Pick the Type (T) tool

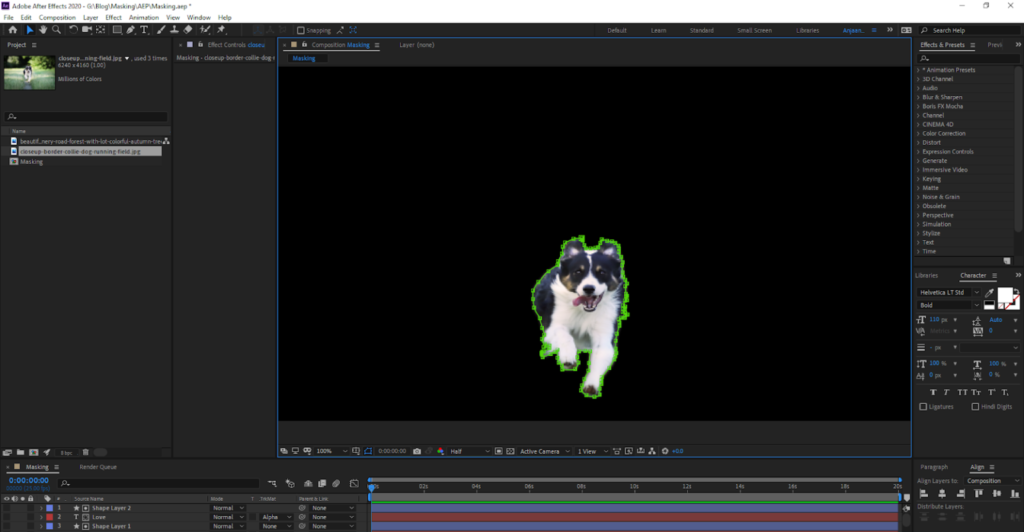click(x=144, y=30)
